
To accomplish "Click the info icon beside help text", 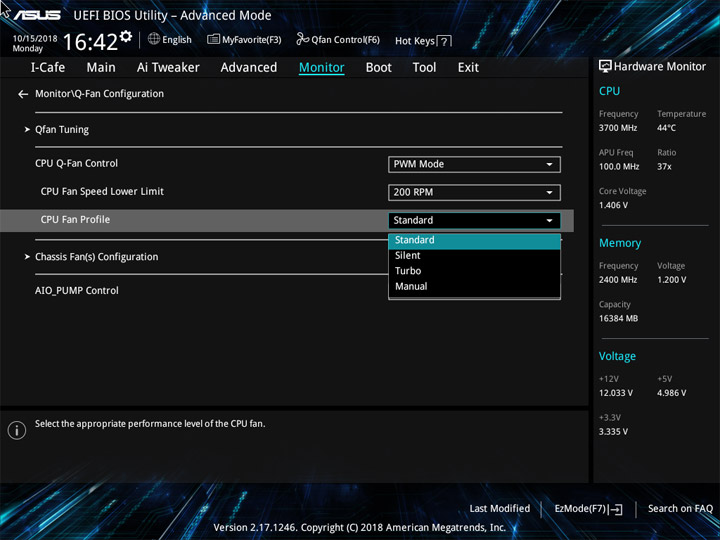I will coord(17,430).
